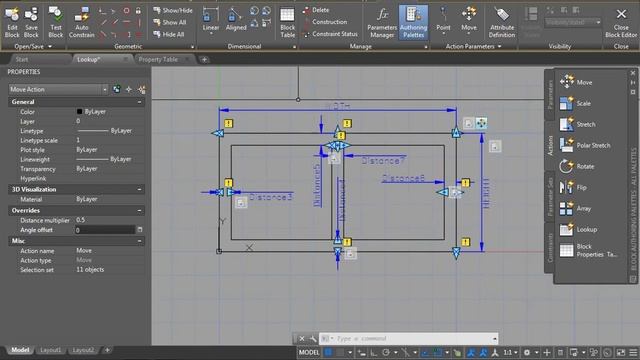The width and height of the screenshot is (640, 360).
Task: Choose Polar Stretch action from palette
Action: click(x=585, y=145)
